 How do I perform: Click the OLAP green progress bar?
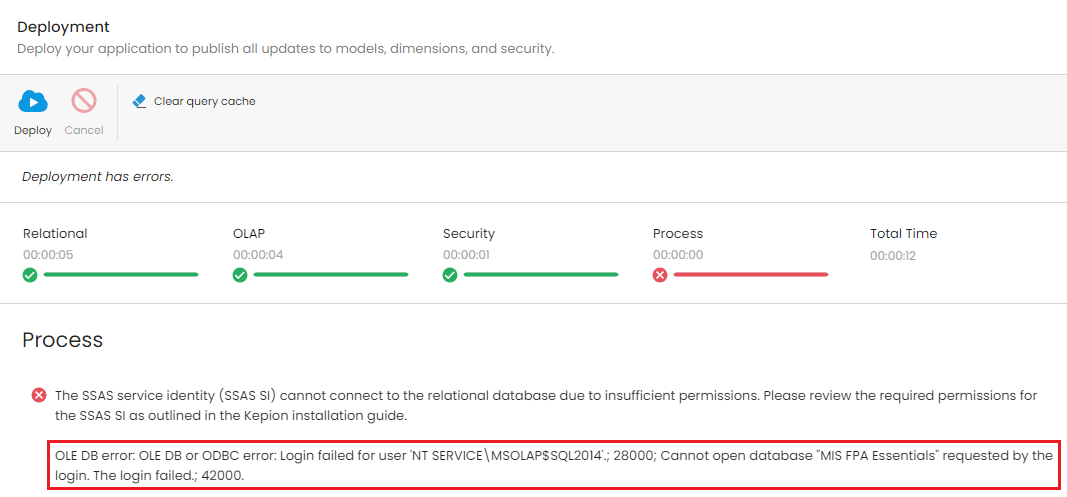pyautogui.click(x=331, y=274)
